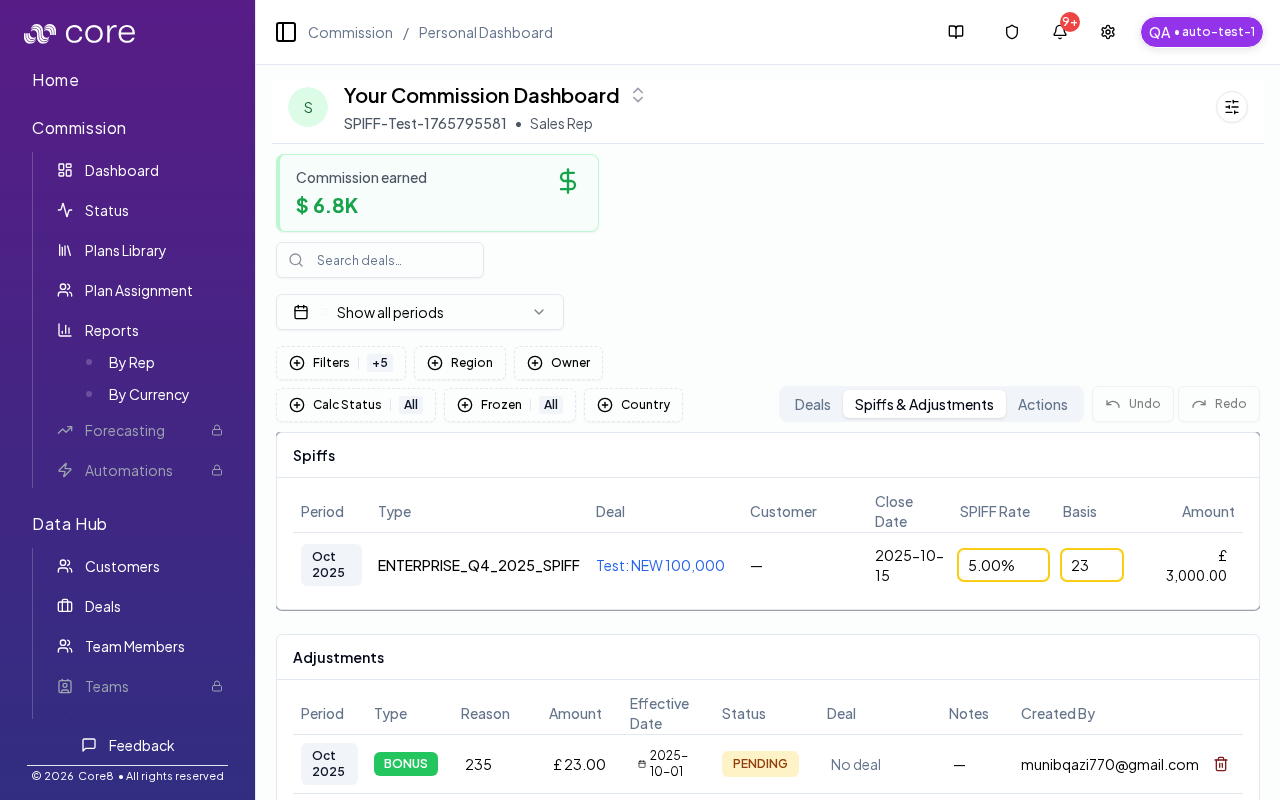1280x800 pixels.
Task: Edit the SPIFF Rate 5.00% field
Action: coord(1002,565)
